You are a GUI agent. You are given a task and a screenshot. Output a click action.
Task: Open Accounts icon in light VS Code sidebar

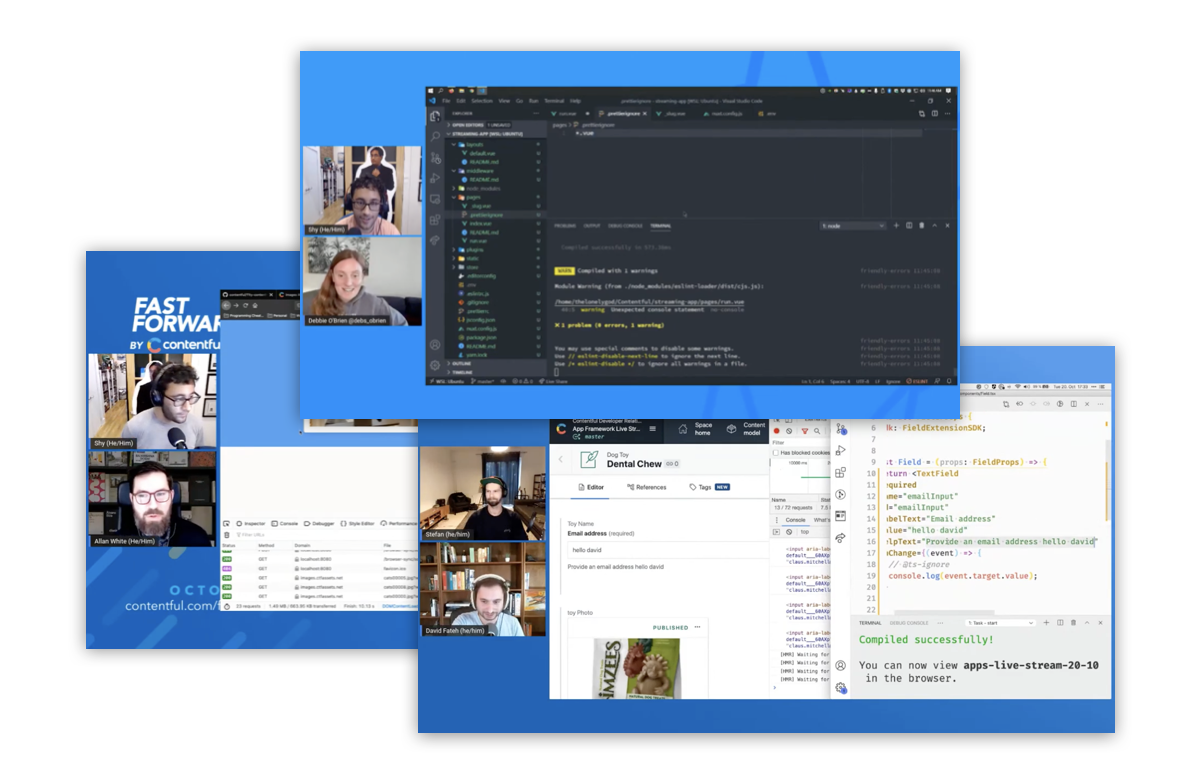(x=841, y=665)
